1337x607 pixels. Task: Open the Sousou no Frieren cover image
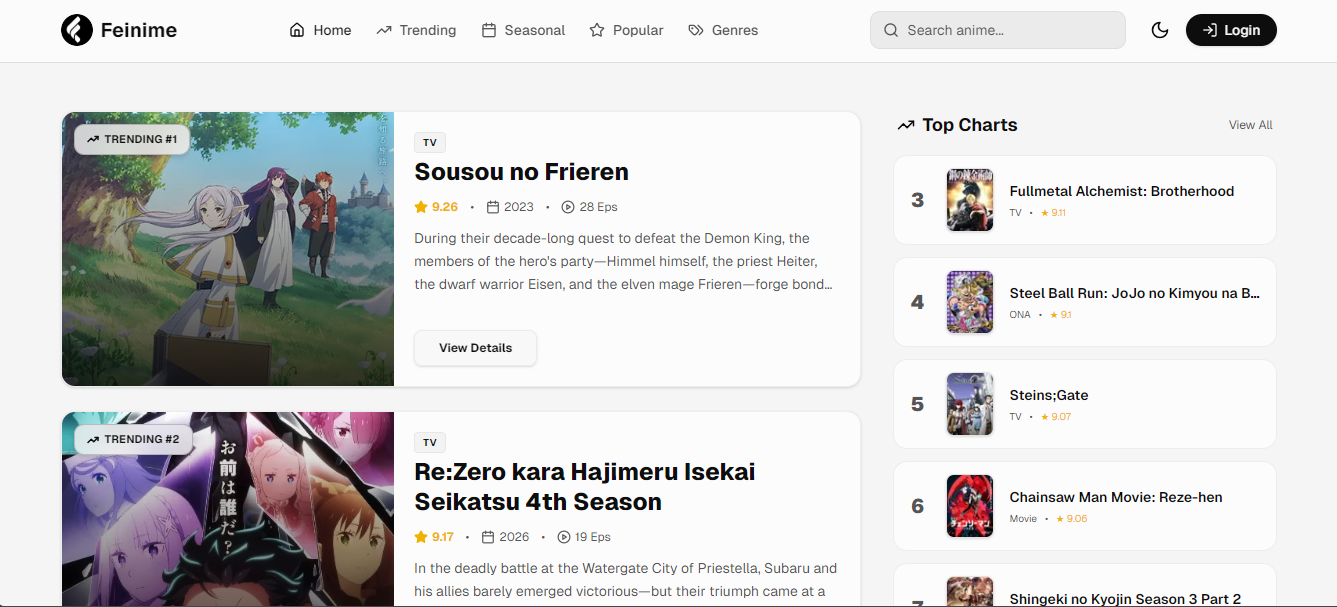click(228, 249)
